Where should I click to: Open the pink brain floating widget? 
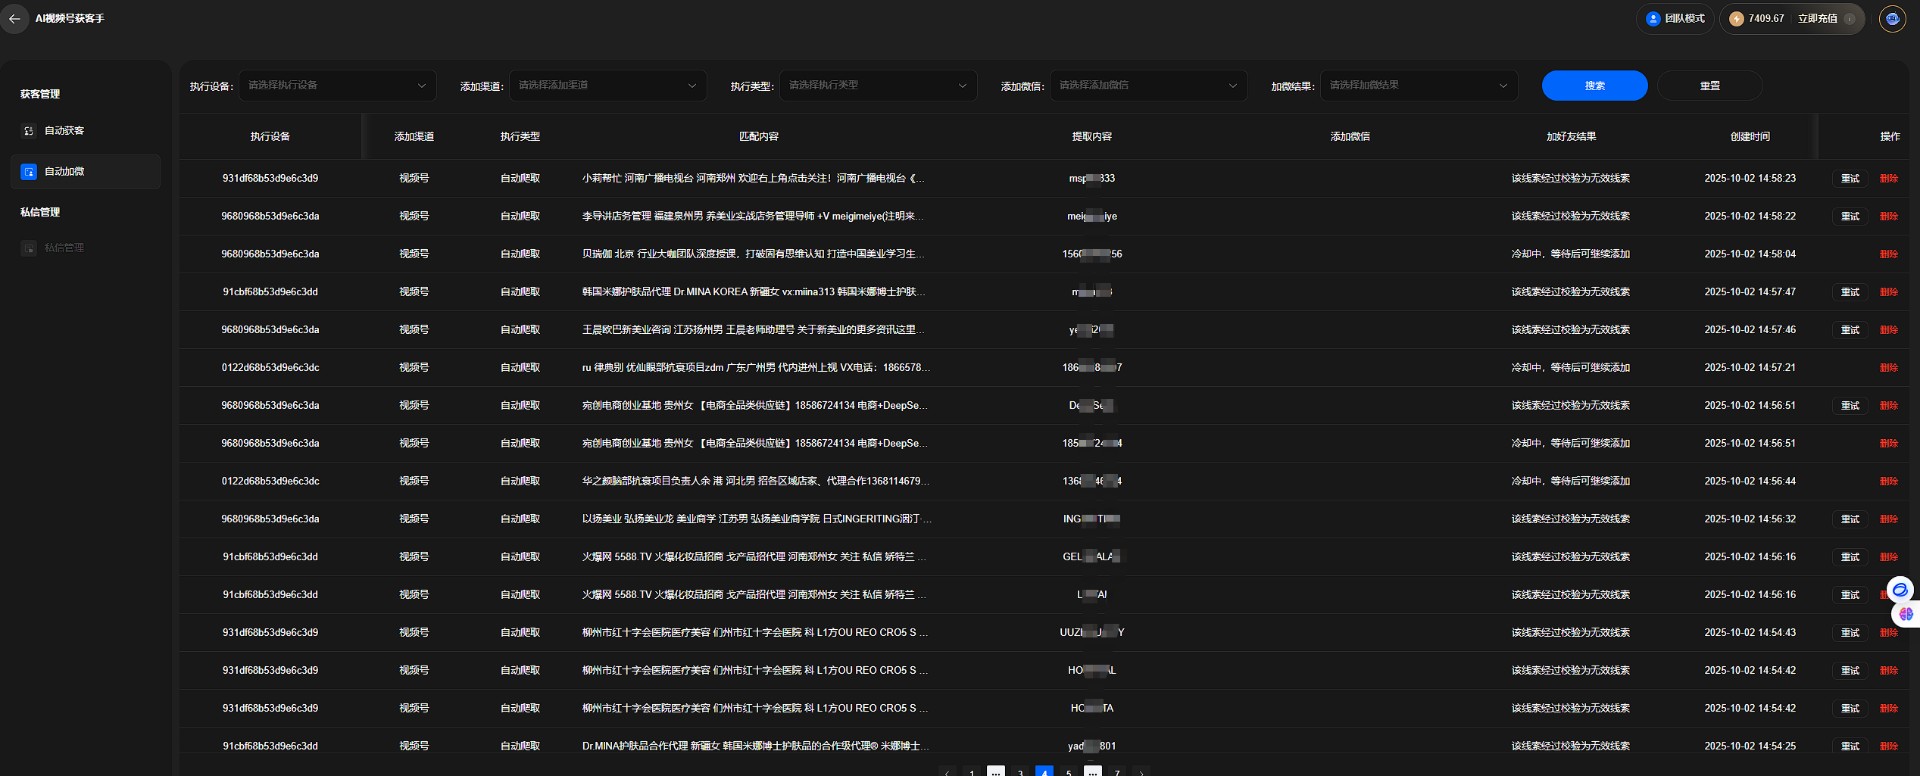pyautogui.click(x=1906, y=614)
